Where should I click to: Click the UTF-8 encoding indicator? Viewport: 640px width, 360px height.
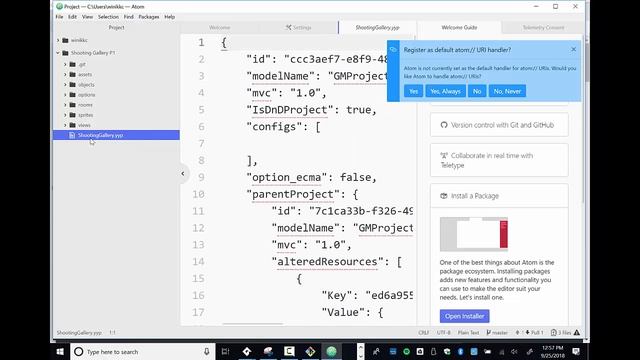[x=444, y=333]
